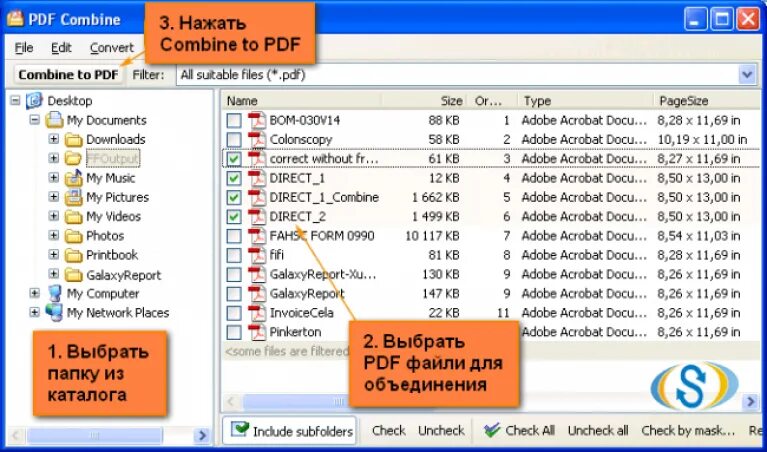This screenshot has width=767, height=452.
Task: Expand the Photos folder node
Action: [54, 236]
